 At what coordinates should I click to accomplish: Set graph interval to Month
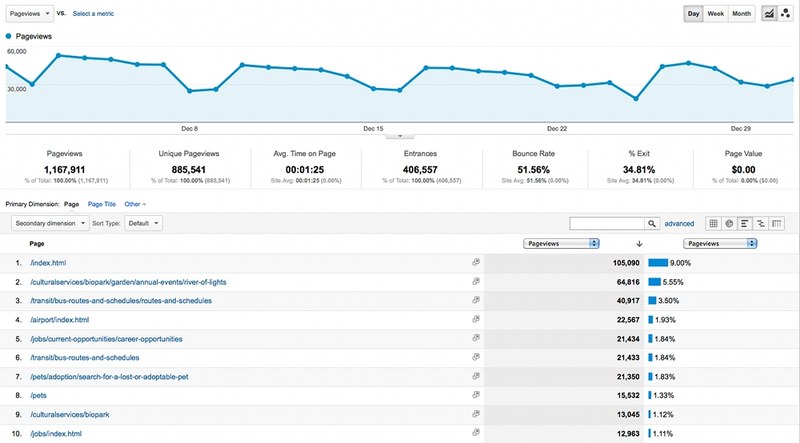741,14
